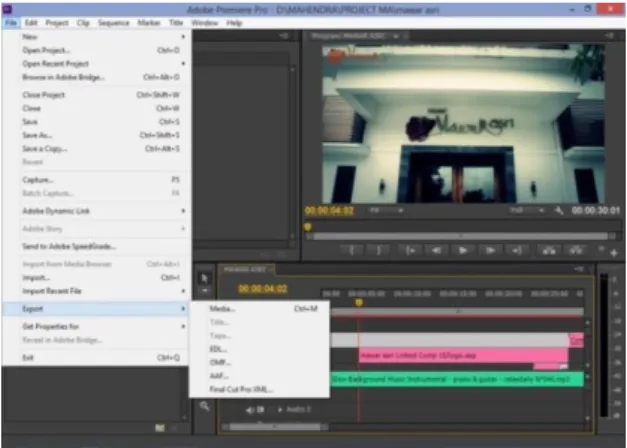Open the Program monitor panel menu
The image size is (627, 448).
609,36
